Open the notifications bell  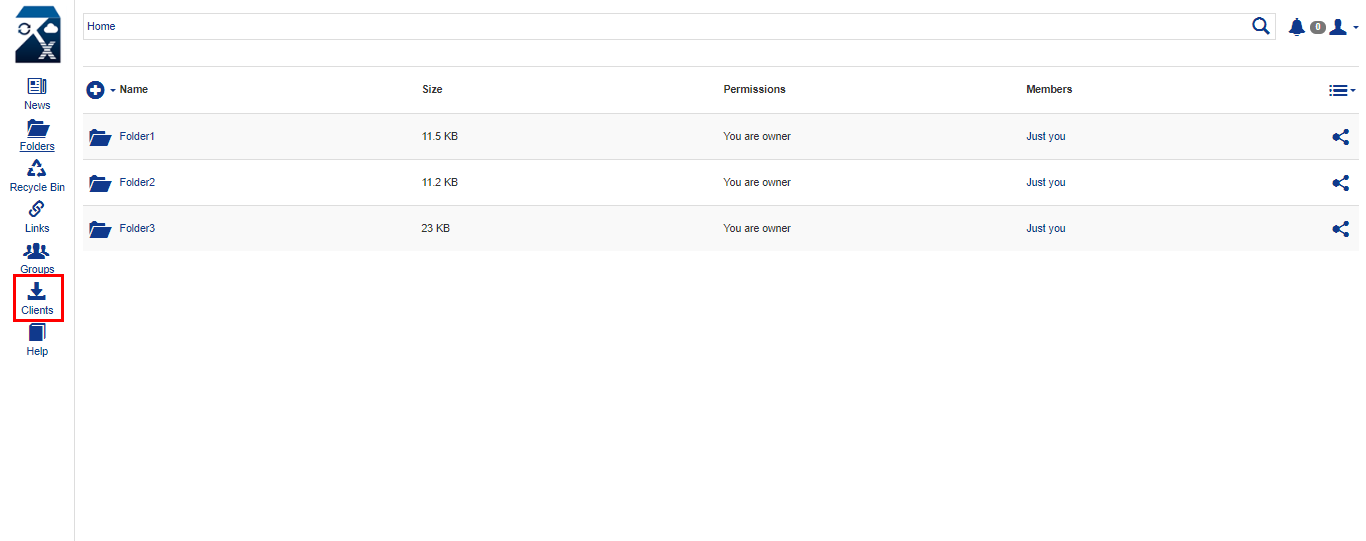pyautogui.click(x=1297, y=27)
